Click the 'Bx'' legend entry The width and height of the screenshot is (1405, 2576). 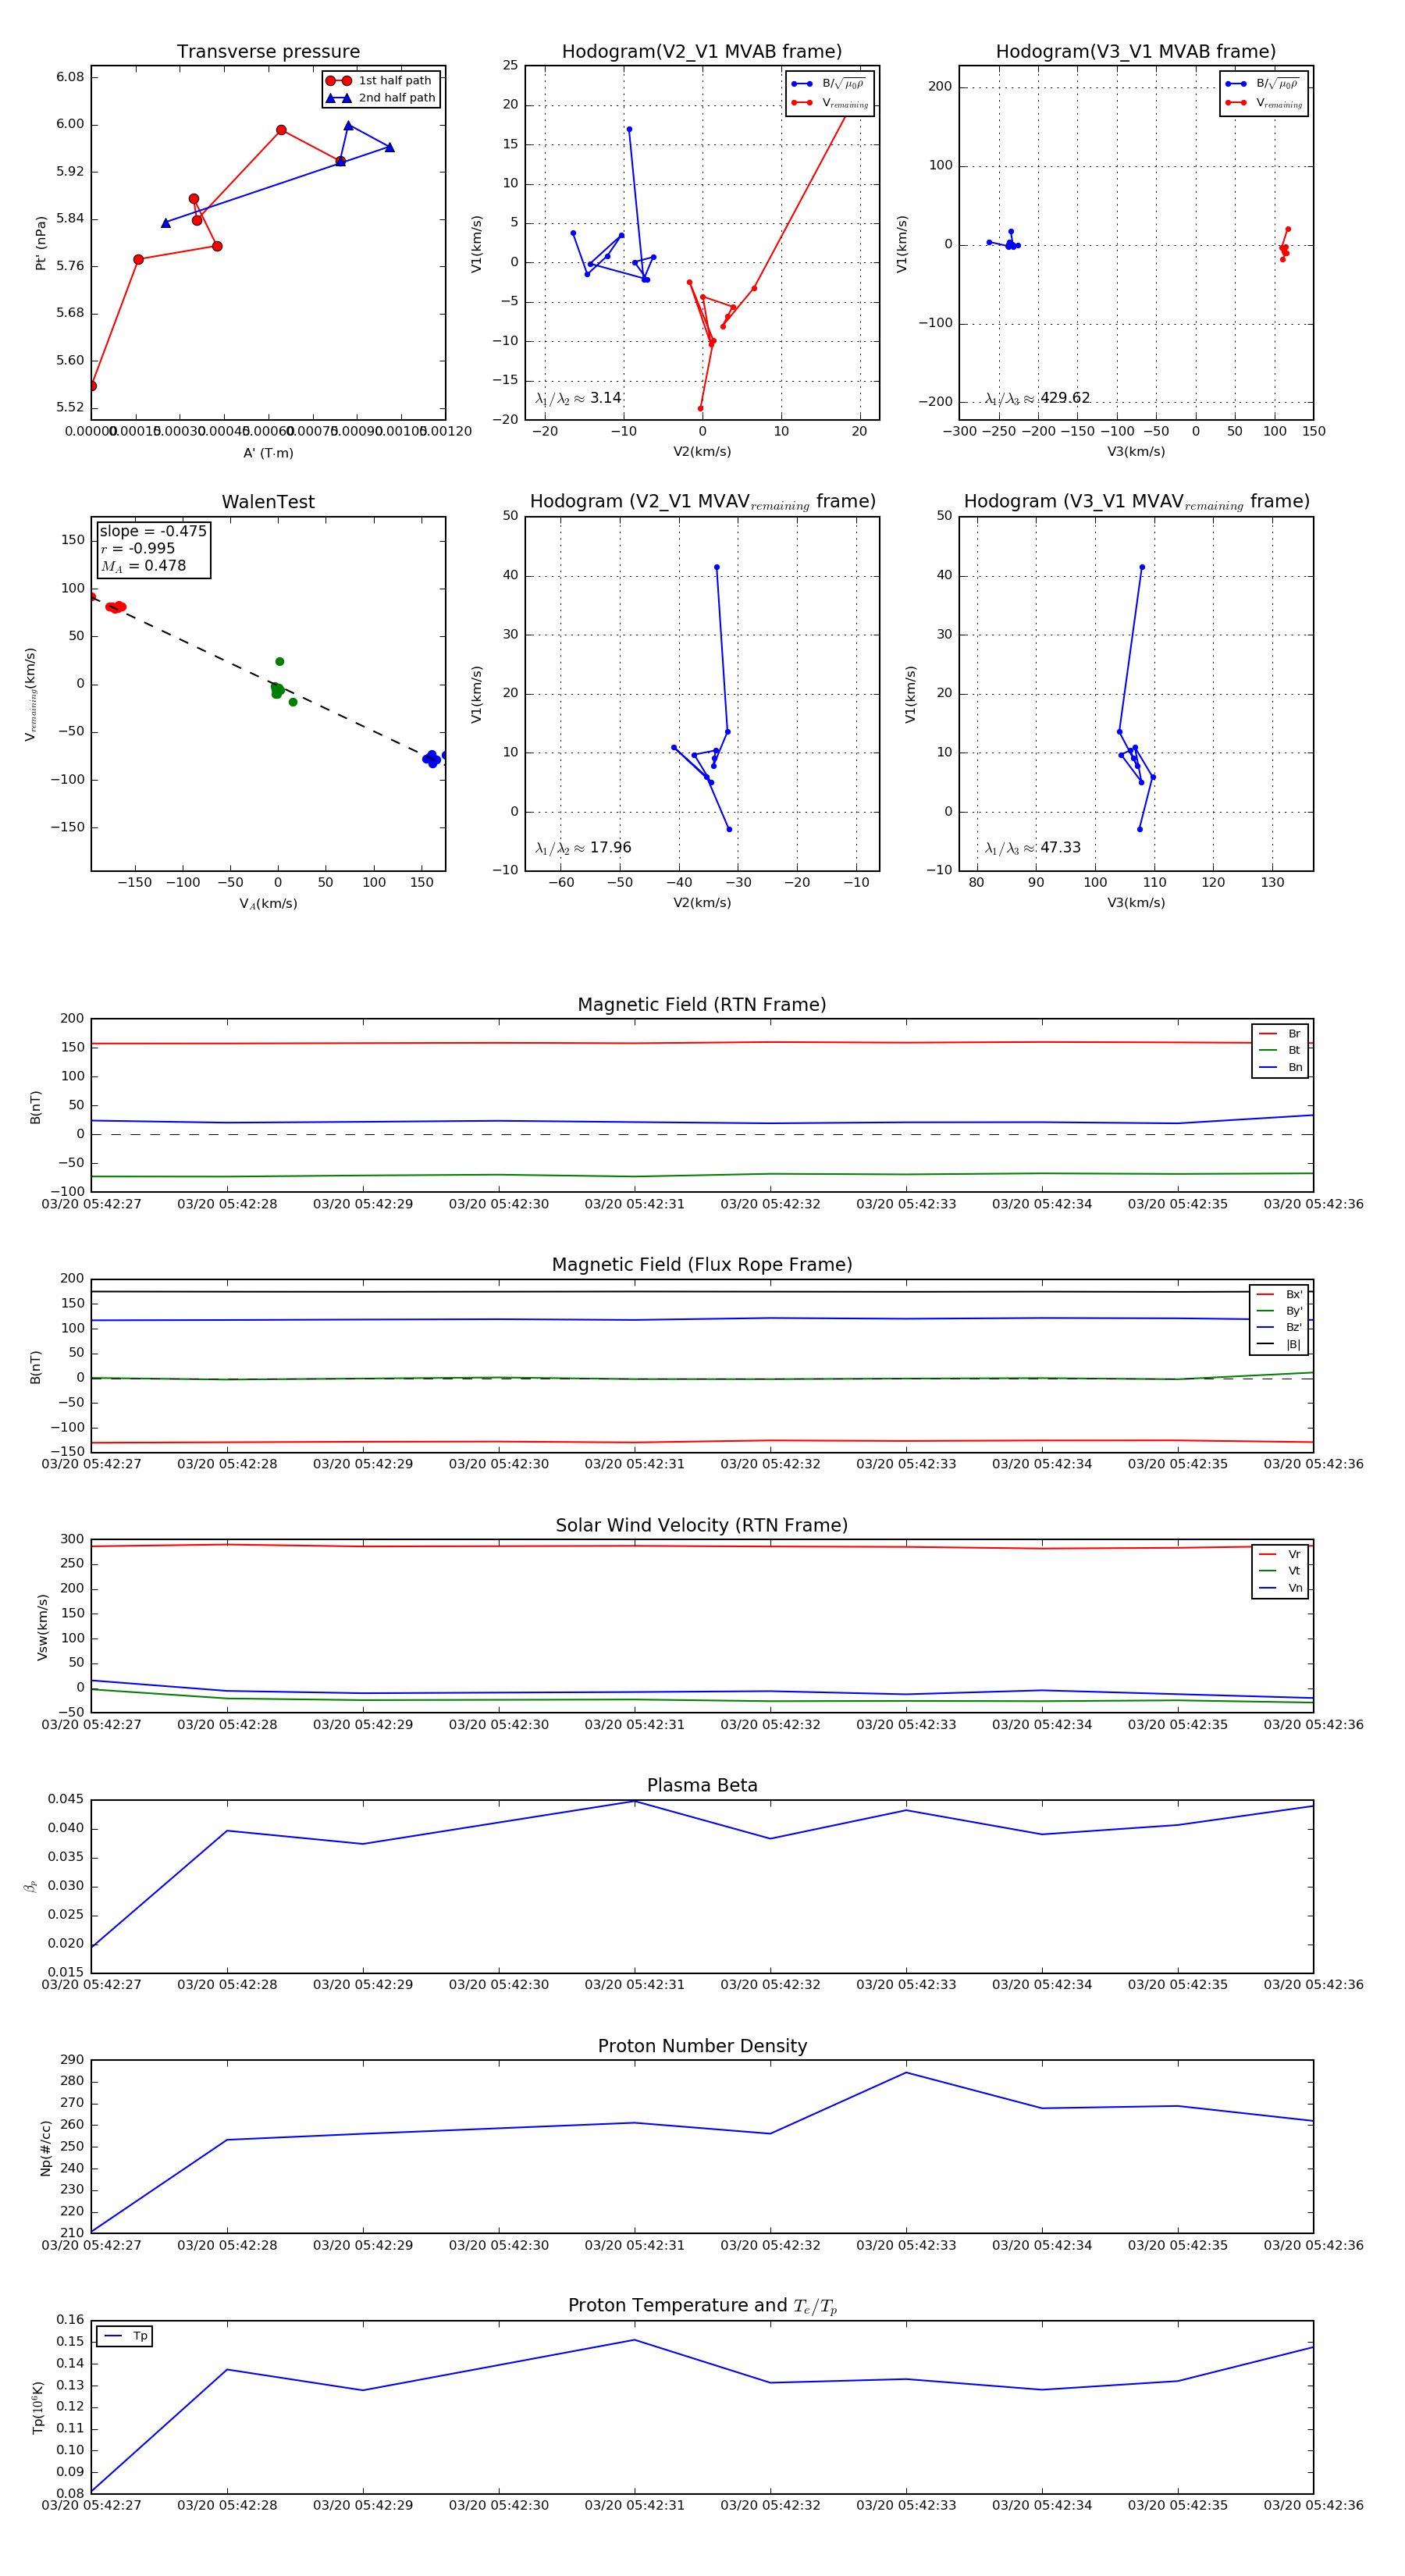(1280, 1295)
